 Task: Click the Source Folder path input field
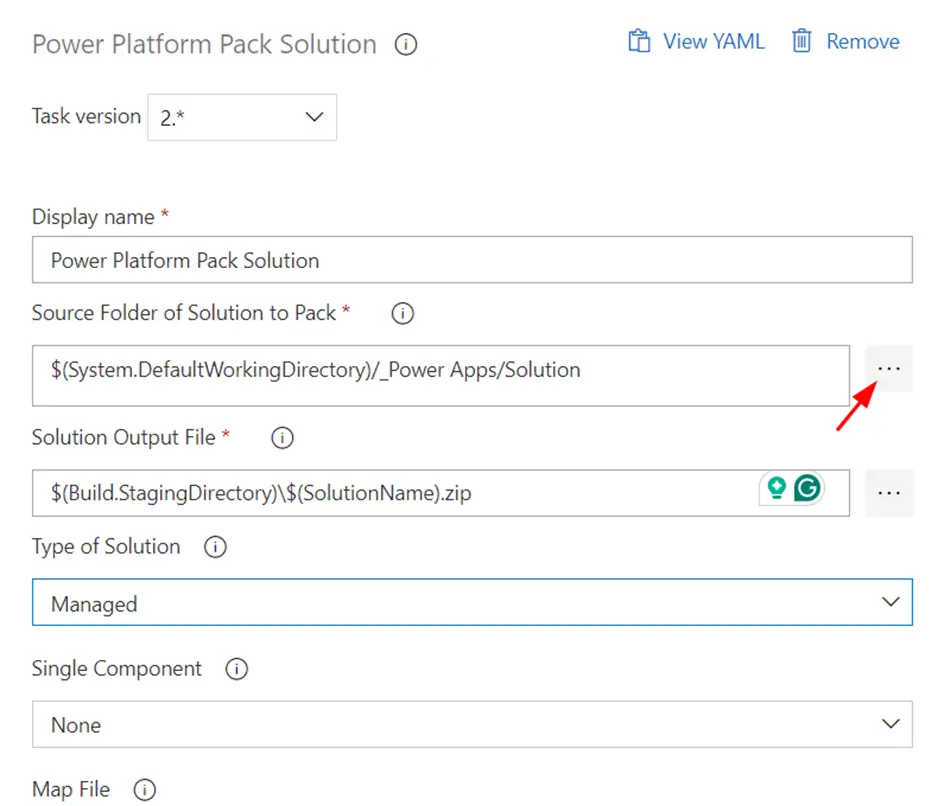click(441, 376)
